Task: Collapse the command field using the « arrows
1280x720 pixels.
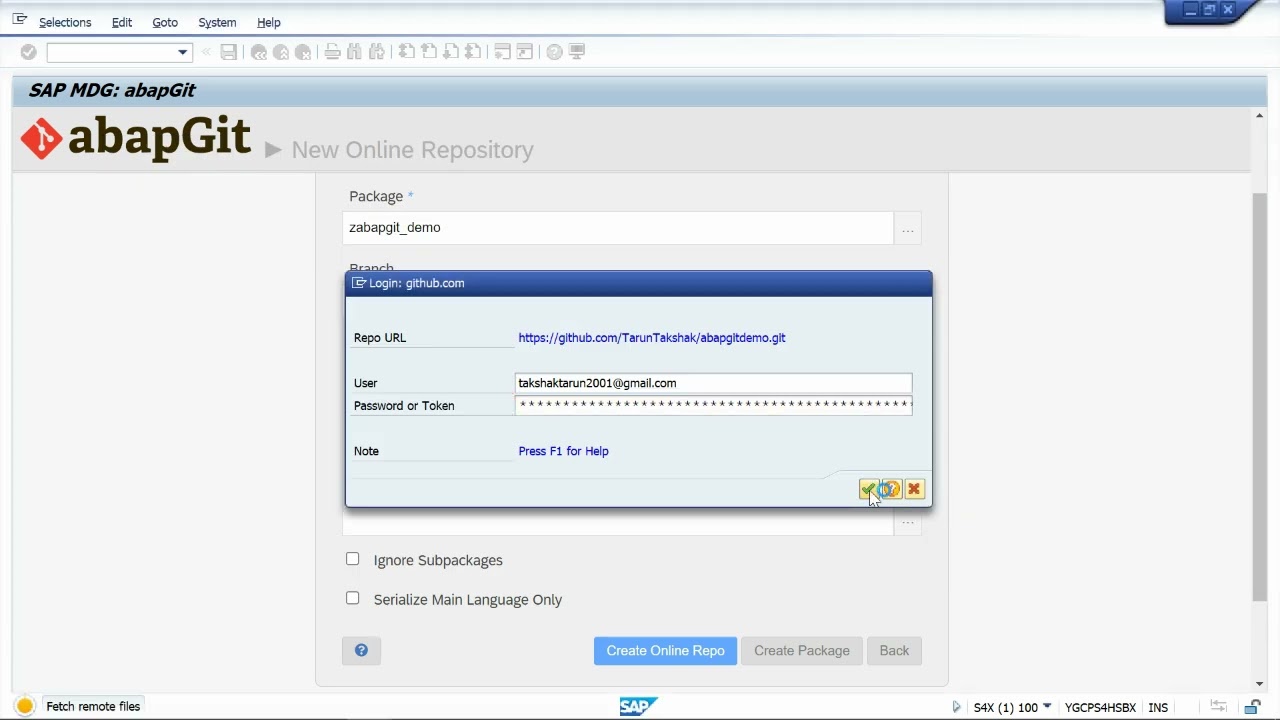Action: click(x=207, y=52)
